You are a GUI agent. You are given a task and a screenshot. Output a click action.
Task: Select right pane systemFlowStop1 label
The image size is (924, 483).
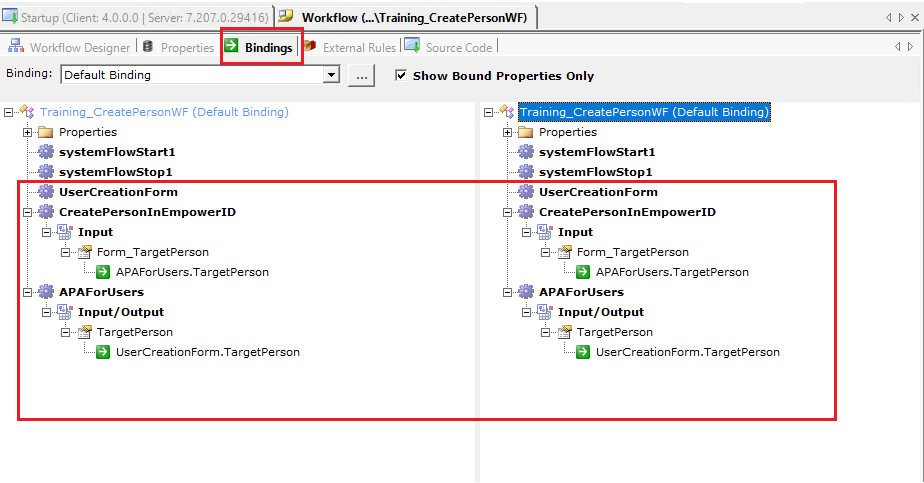coord(596,172)
